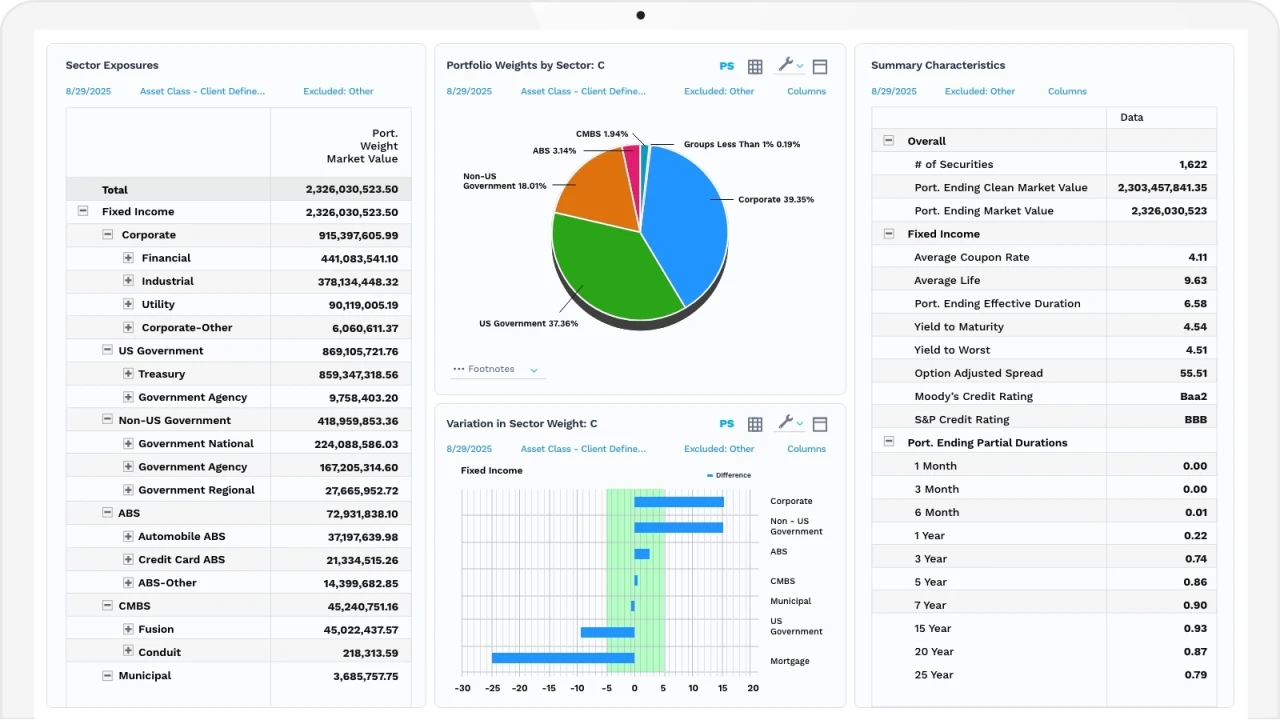Expand the Government National row
This screenshot has height=720, width=1280.
coord(128,443)
